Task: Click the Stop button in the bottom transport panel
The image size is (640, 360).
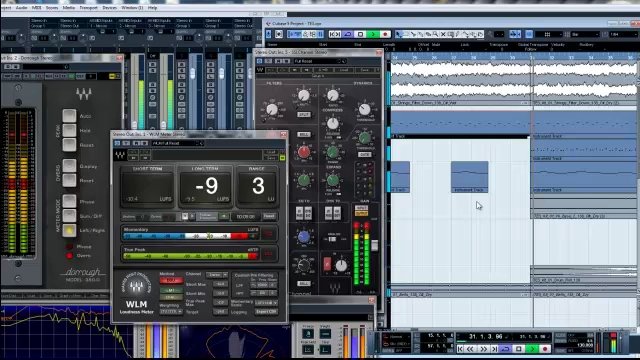Action: click(x=518, y=349)
